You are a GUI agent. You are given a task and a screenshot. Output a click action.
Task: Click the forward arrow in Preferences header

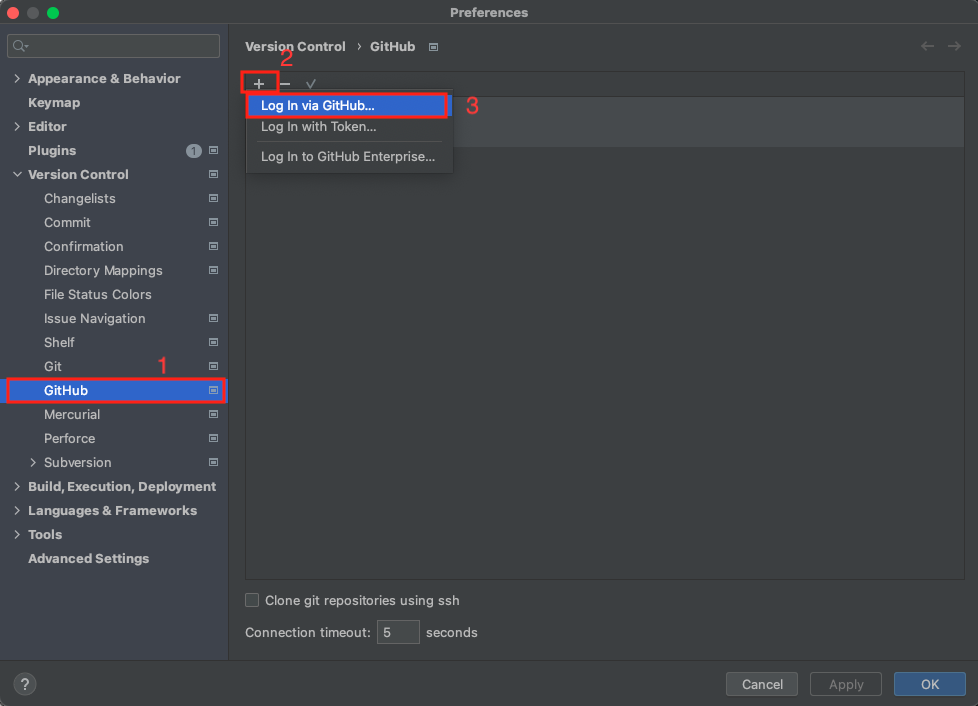(954, 46)
